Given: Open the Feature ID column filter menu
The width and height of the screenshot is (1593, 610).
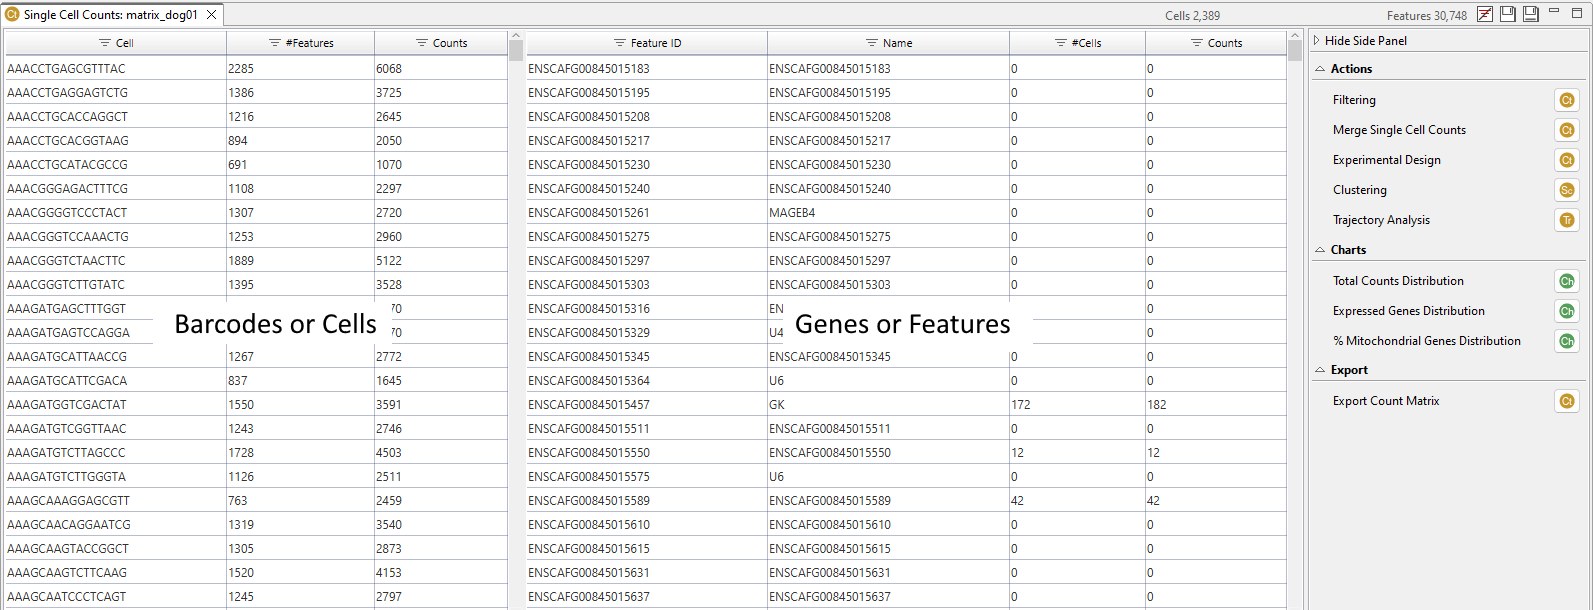Looking at the screenshot, I should 620,43.
